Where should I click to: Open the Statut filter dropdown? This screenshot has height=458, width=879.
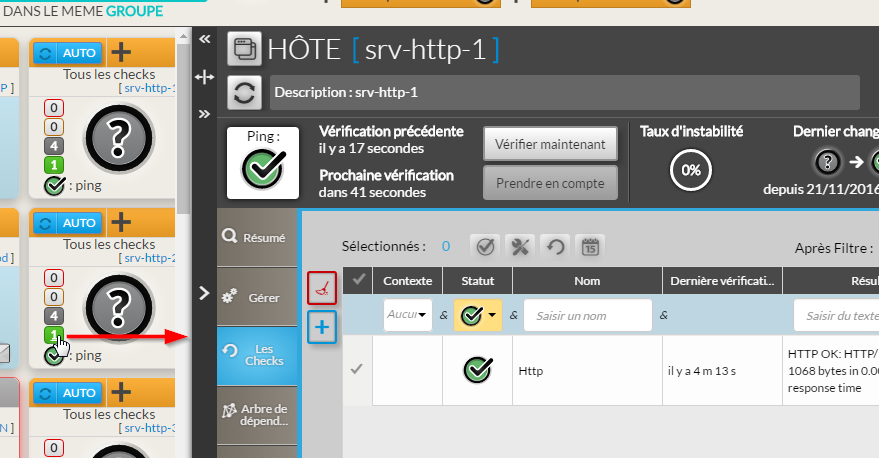[x=478, y=316]
